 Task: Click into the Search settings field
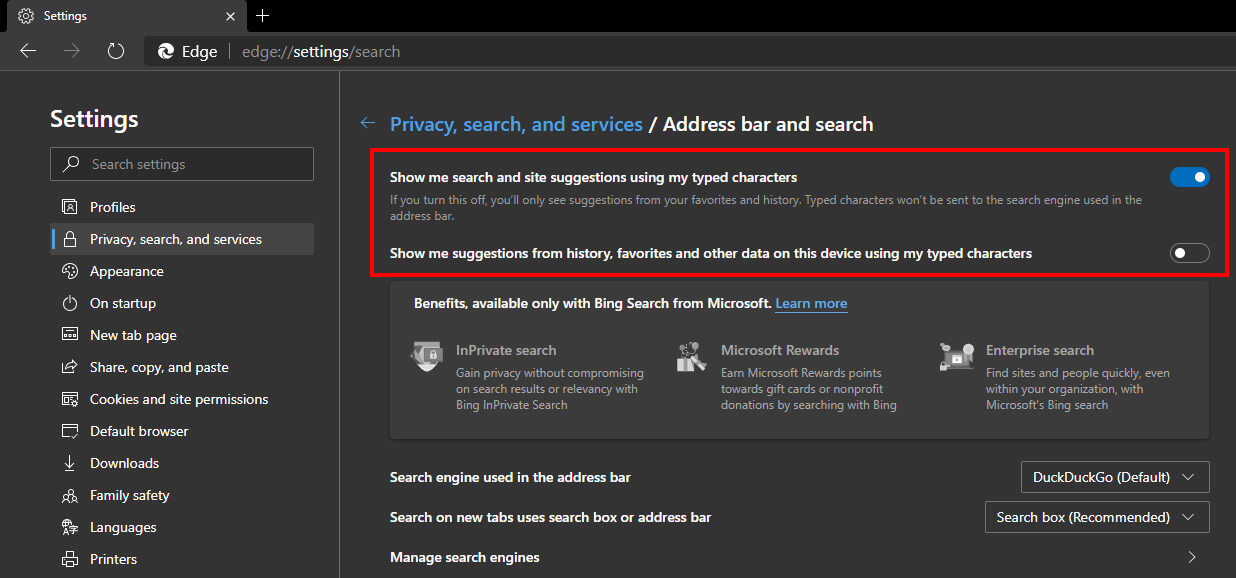(x=182, y=164)
